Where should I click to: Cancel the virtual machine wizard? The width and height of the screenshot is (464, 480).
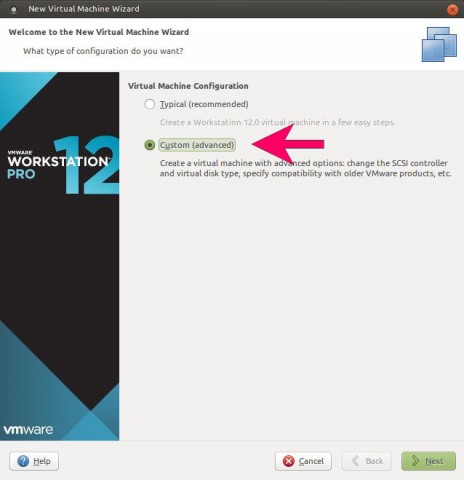(303, 461)
